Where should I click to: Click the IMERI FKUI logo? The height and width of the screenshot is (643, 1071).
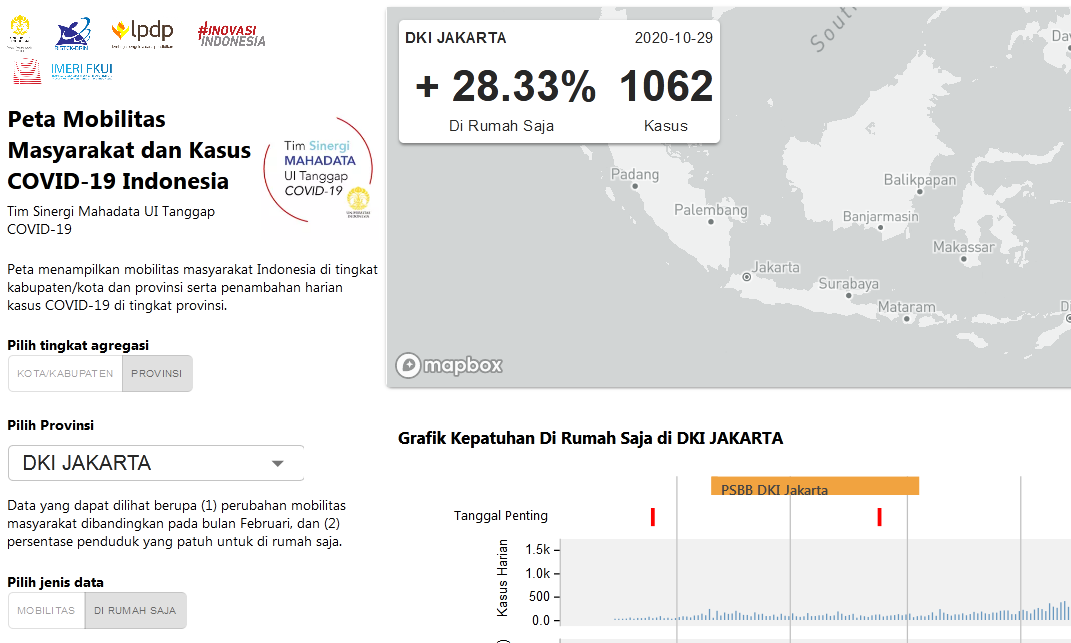62,70
